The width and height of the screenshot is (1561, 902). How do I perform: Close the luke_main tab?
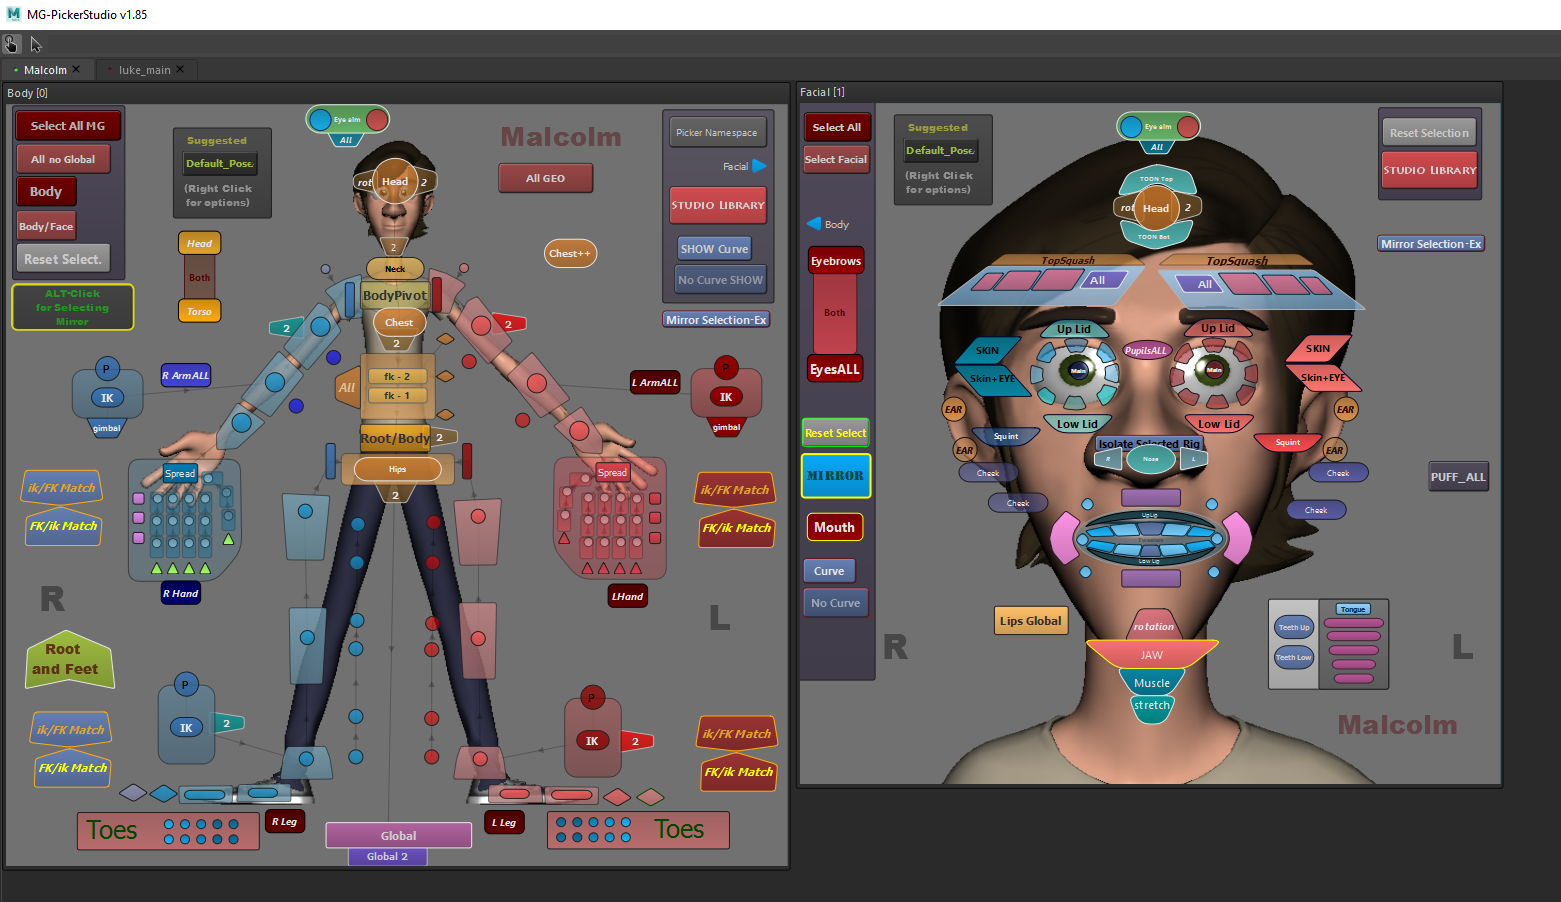180,69
